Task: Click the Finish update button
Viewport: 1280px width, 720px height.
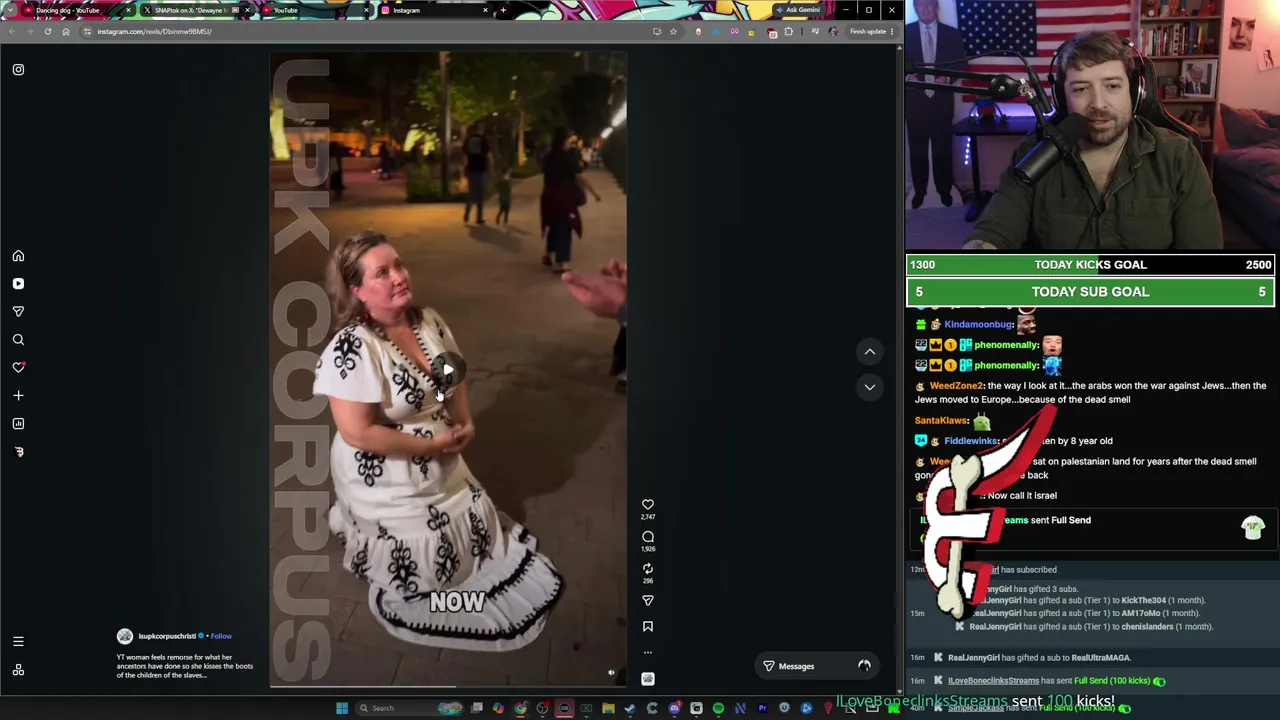Action: 870,31
